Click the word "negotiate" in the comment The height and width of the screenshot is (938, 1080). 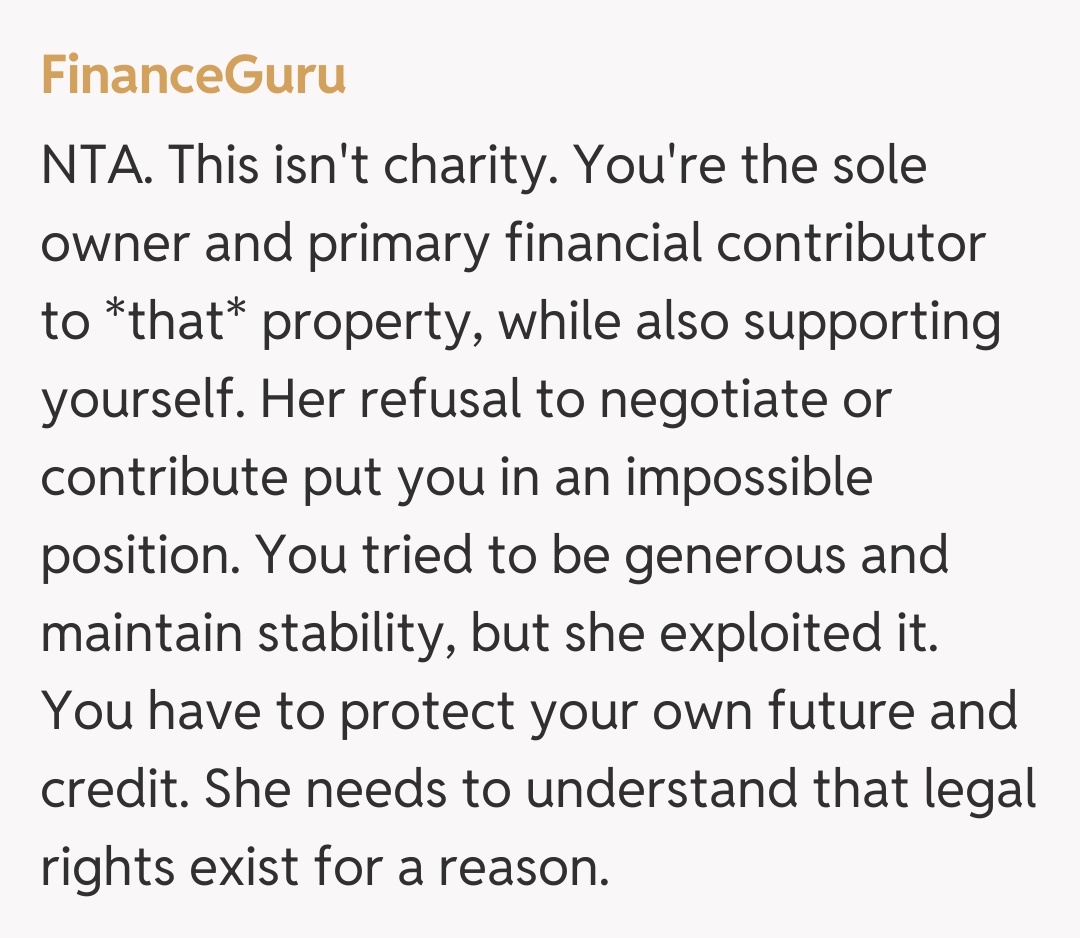click(714, 401)
